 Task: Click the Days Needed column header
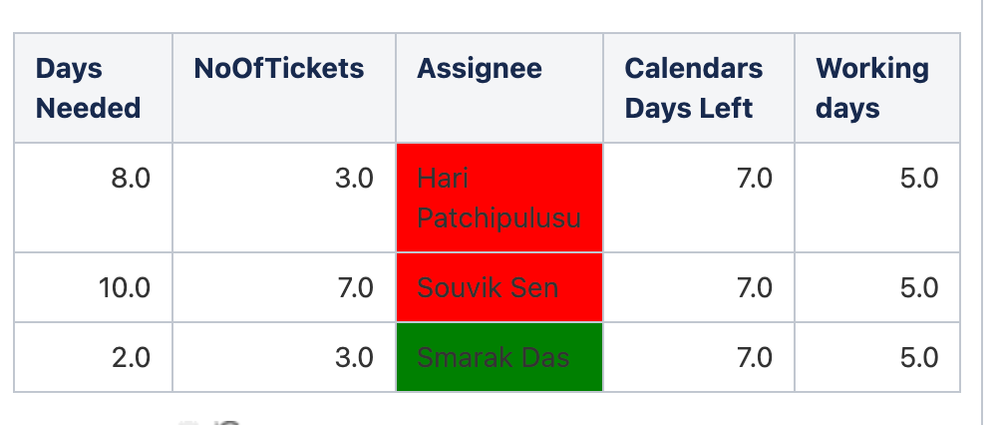coord(93,88)
